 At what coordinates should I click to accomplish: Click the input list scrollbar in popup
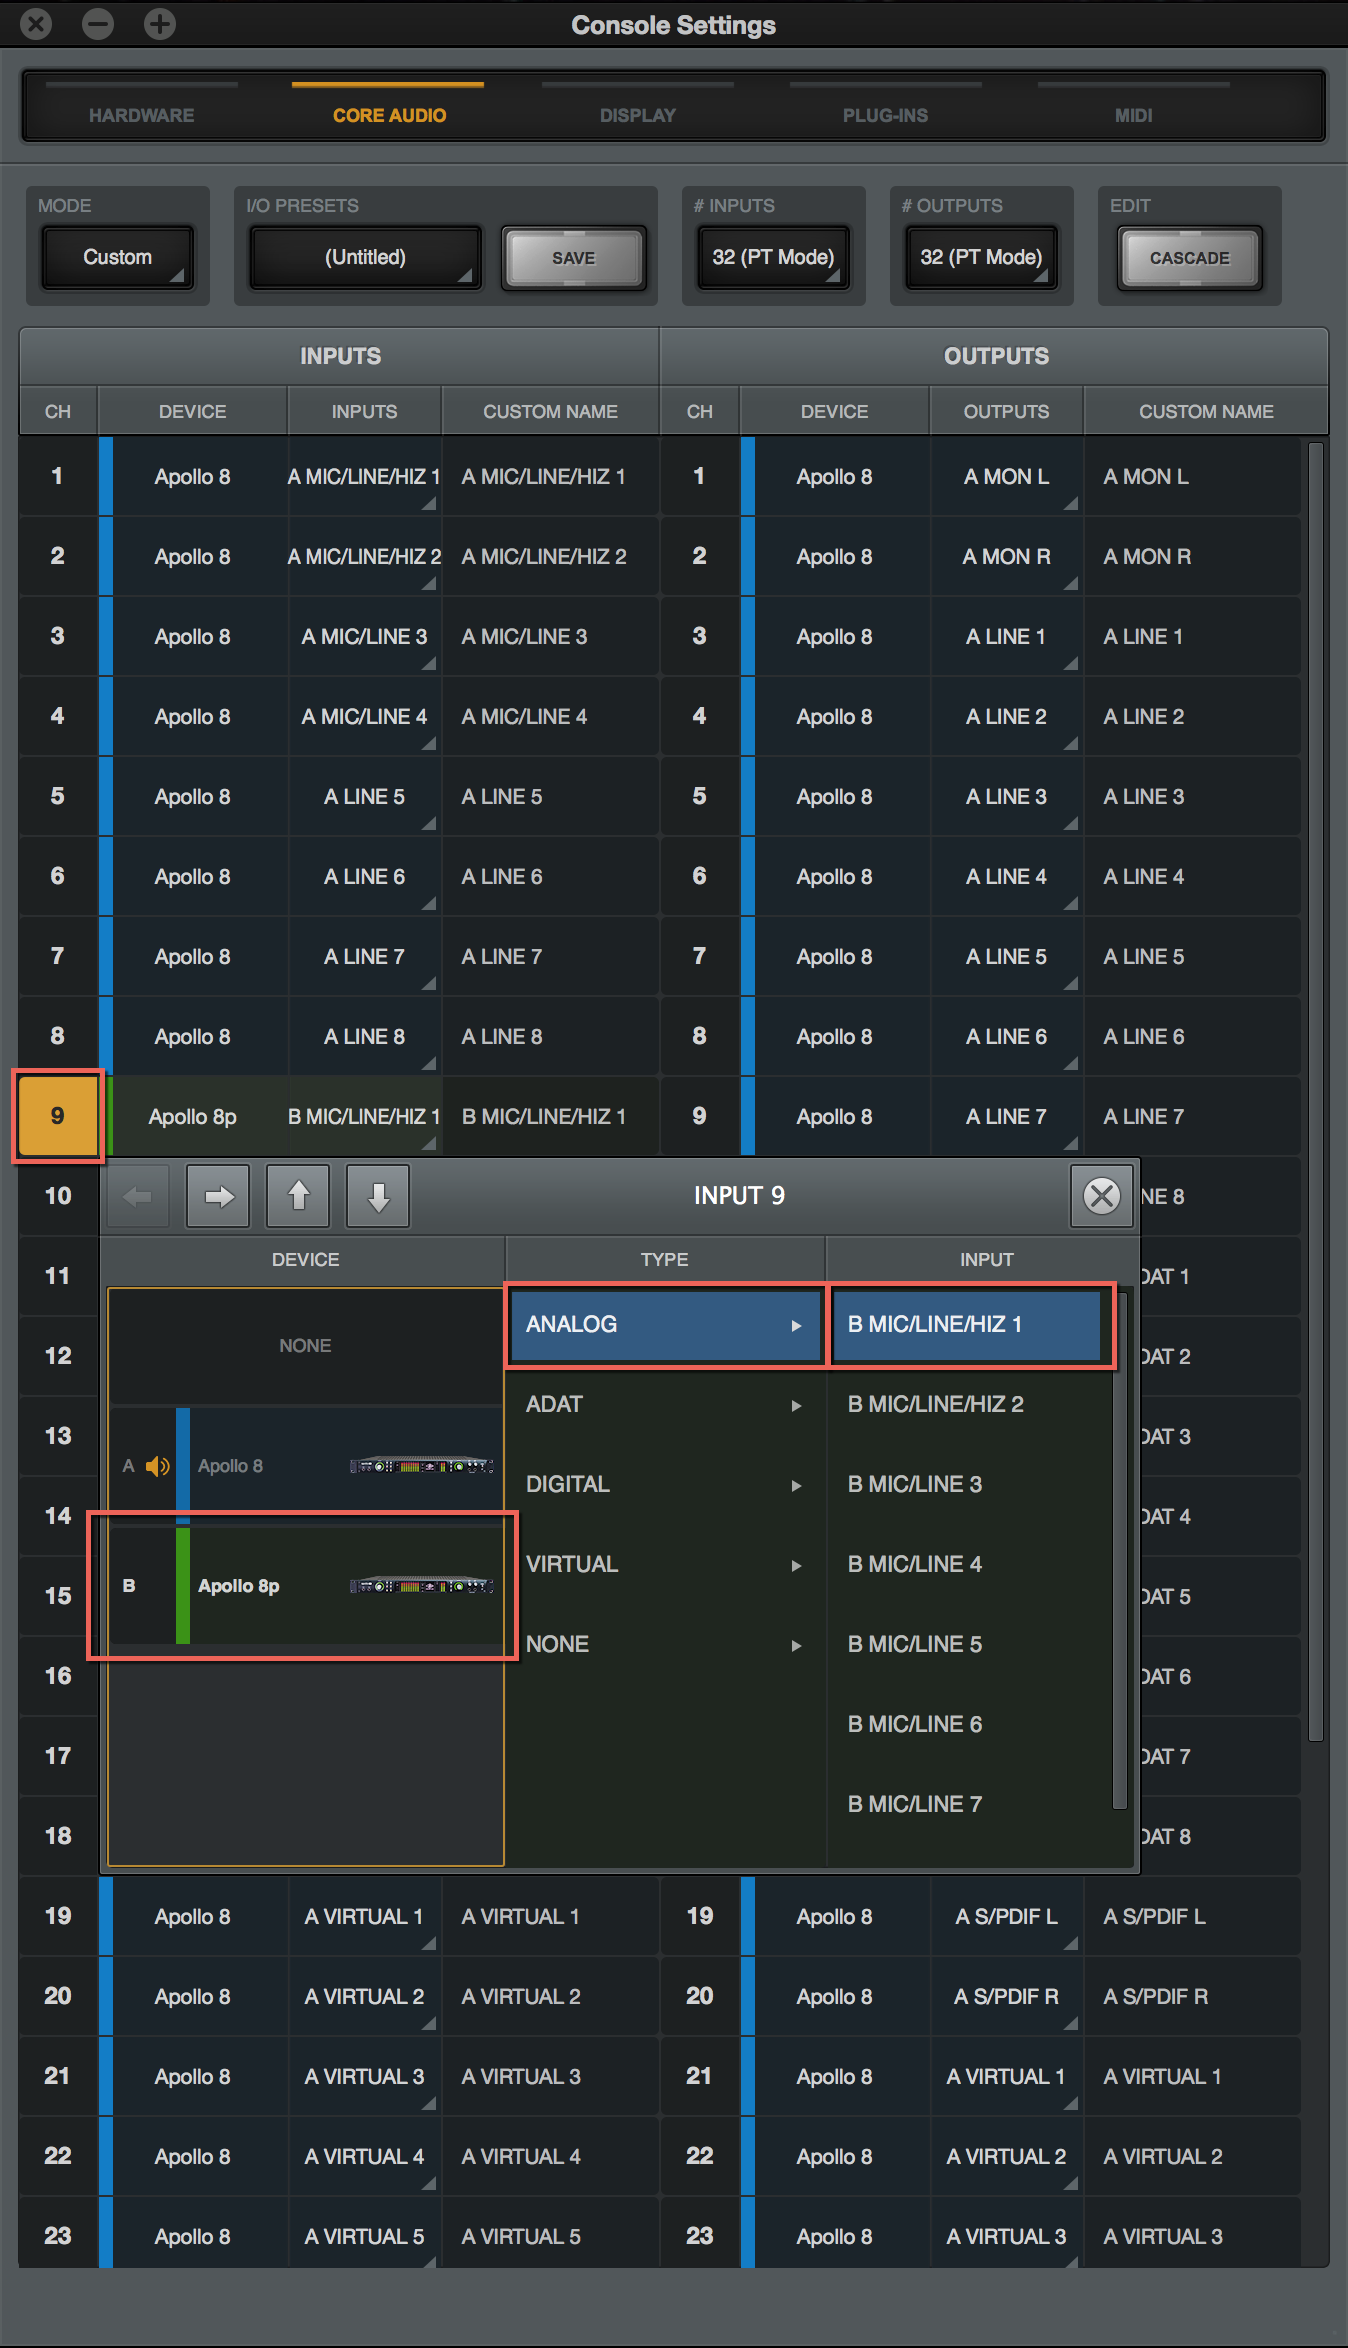pyautogui.click(x=1120, y=1550)
